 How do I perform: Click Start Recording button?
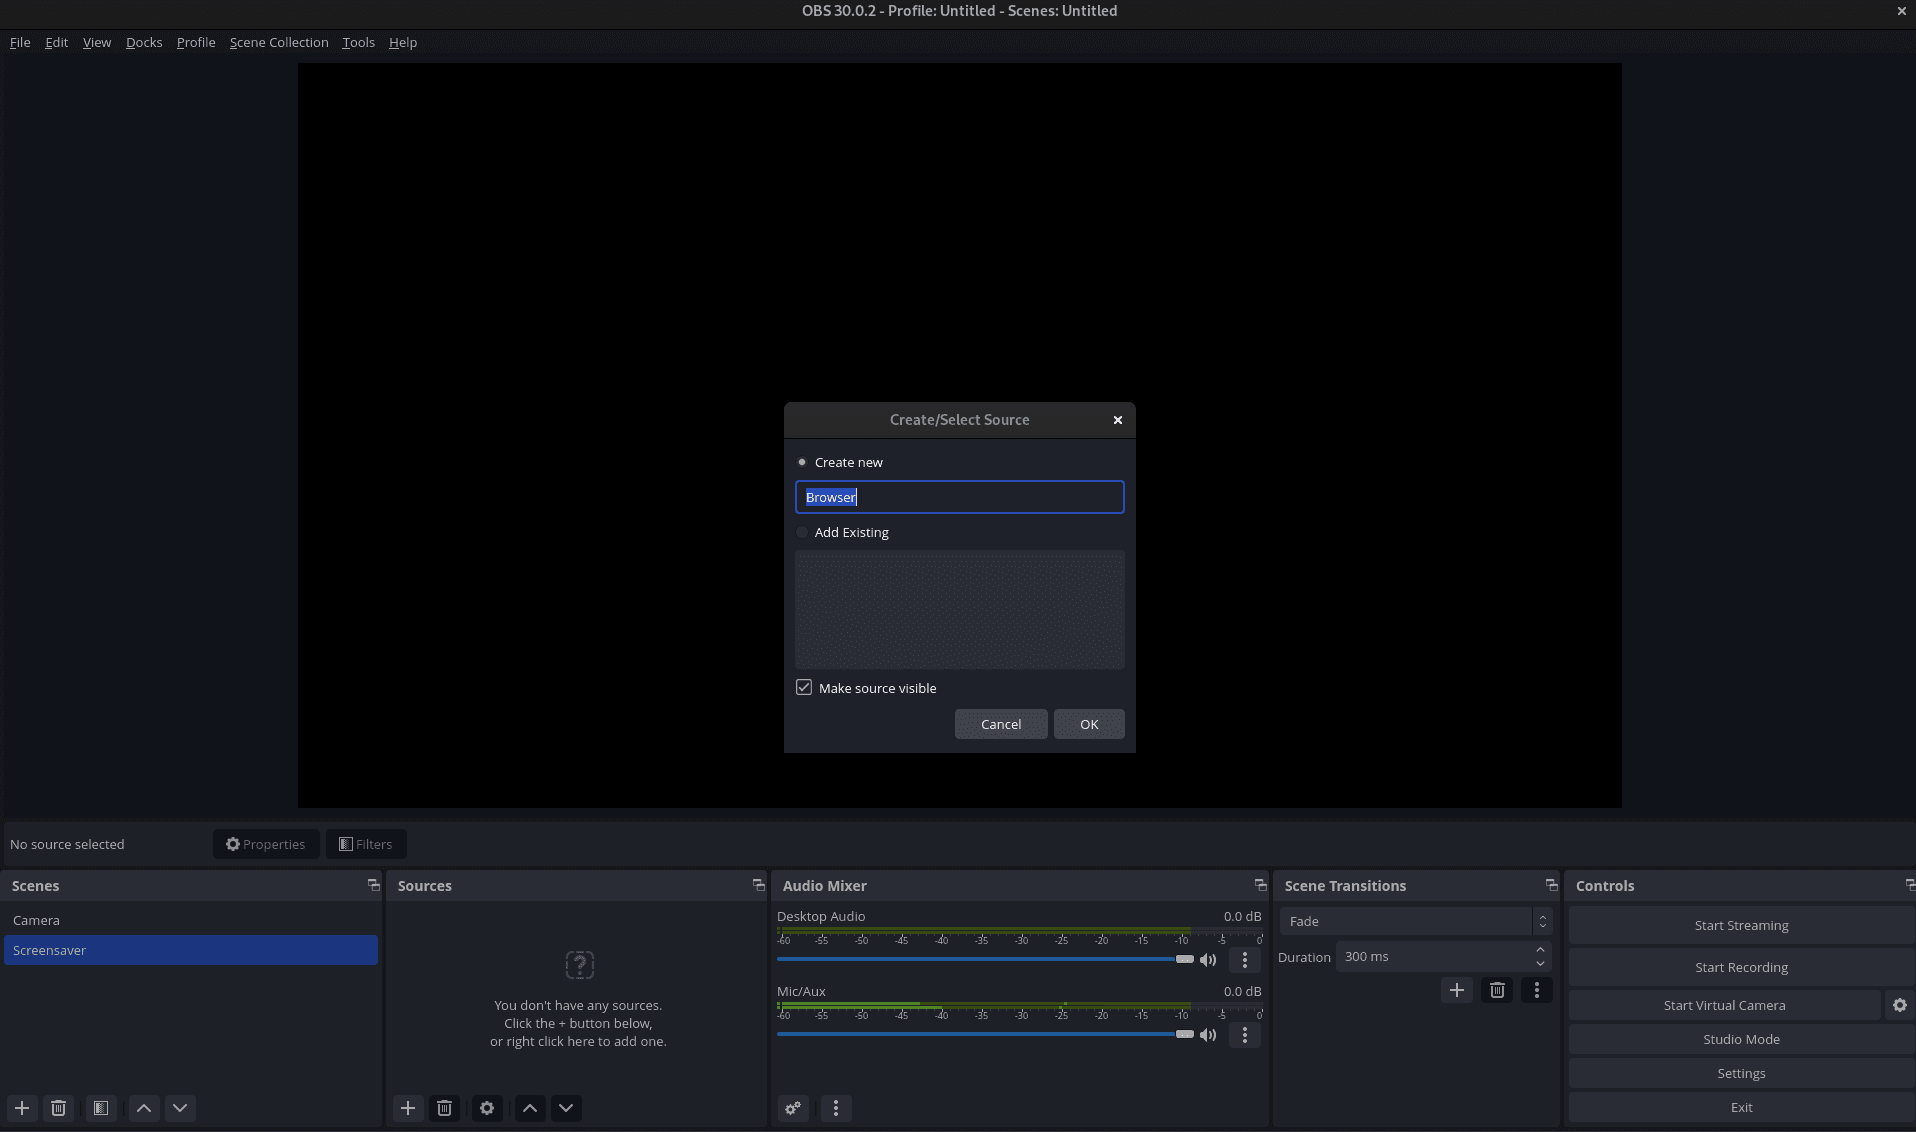[x=1741, y=967]
